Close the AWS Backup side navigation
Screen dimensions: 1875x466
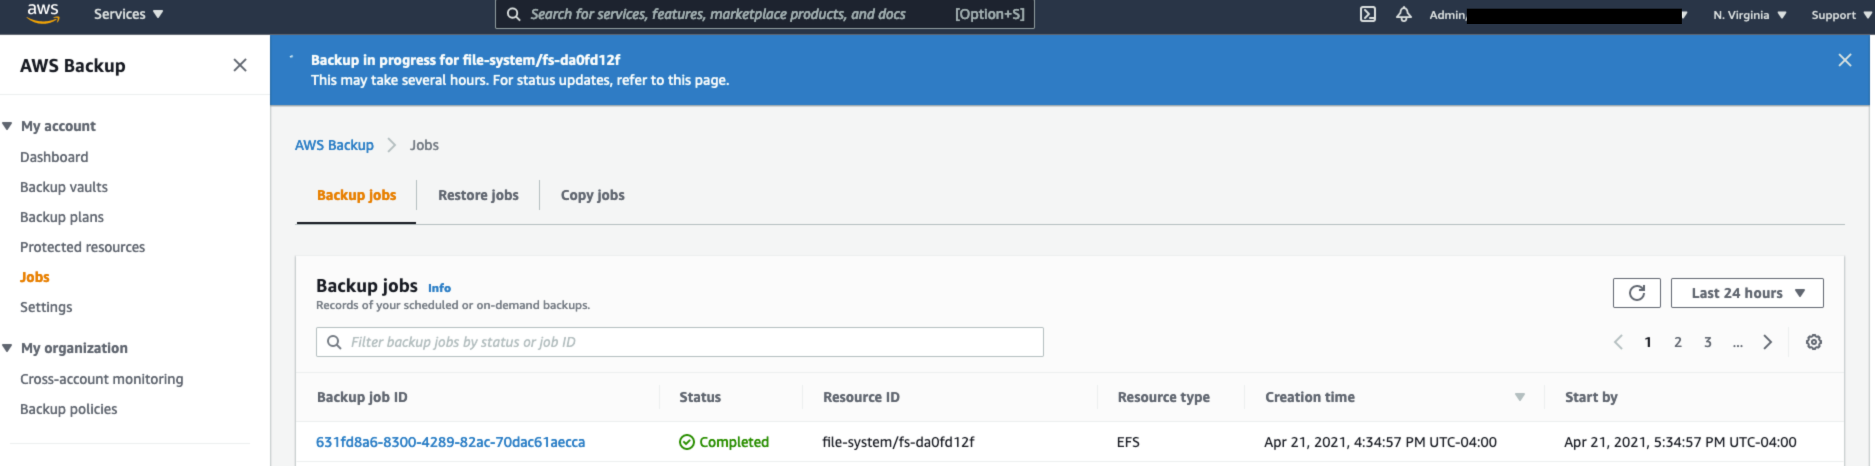(x=239, y=65)
